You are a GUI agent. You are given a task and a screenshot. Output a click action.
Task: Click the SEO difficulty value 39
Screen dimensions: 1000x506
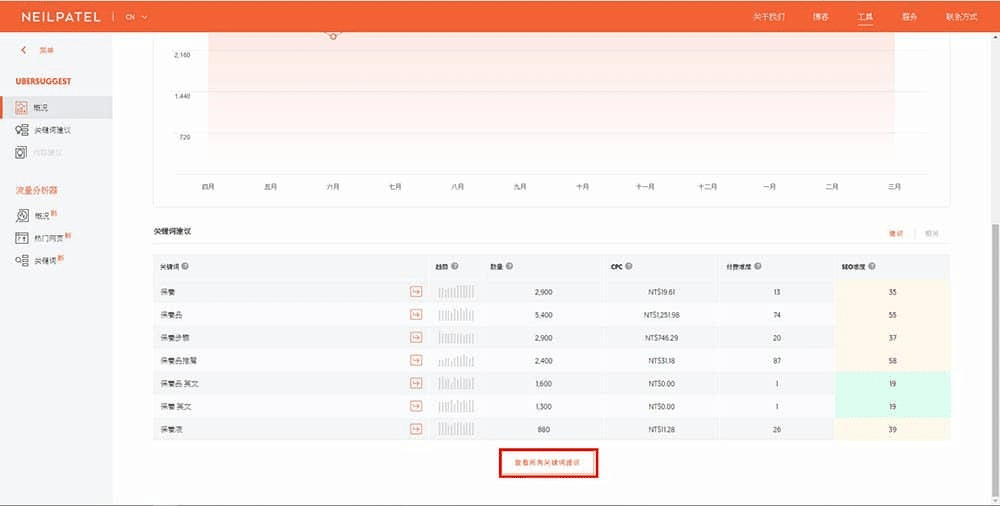click(x=892, y=429)
